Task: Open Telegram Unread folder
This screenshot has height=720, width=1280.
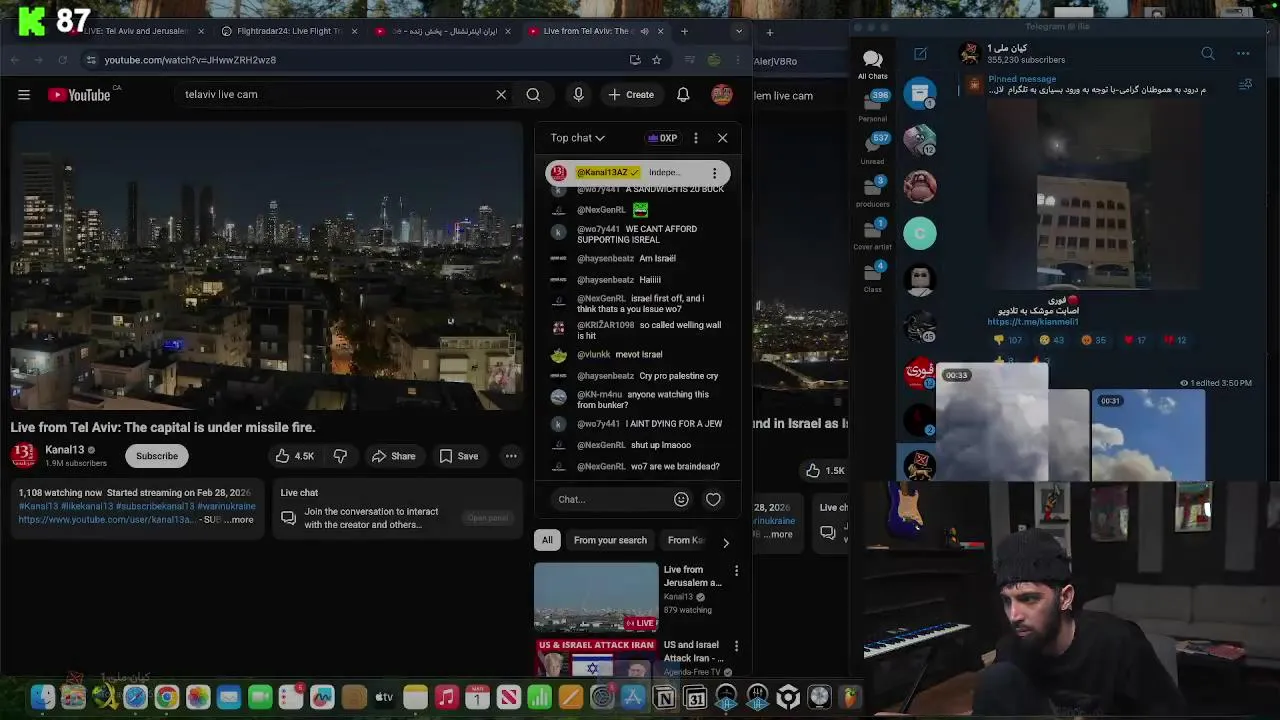Action: point(872,149)
